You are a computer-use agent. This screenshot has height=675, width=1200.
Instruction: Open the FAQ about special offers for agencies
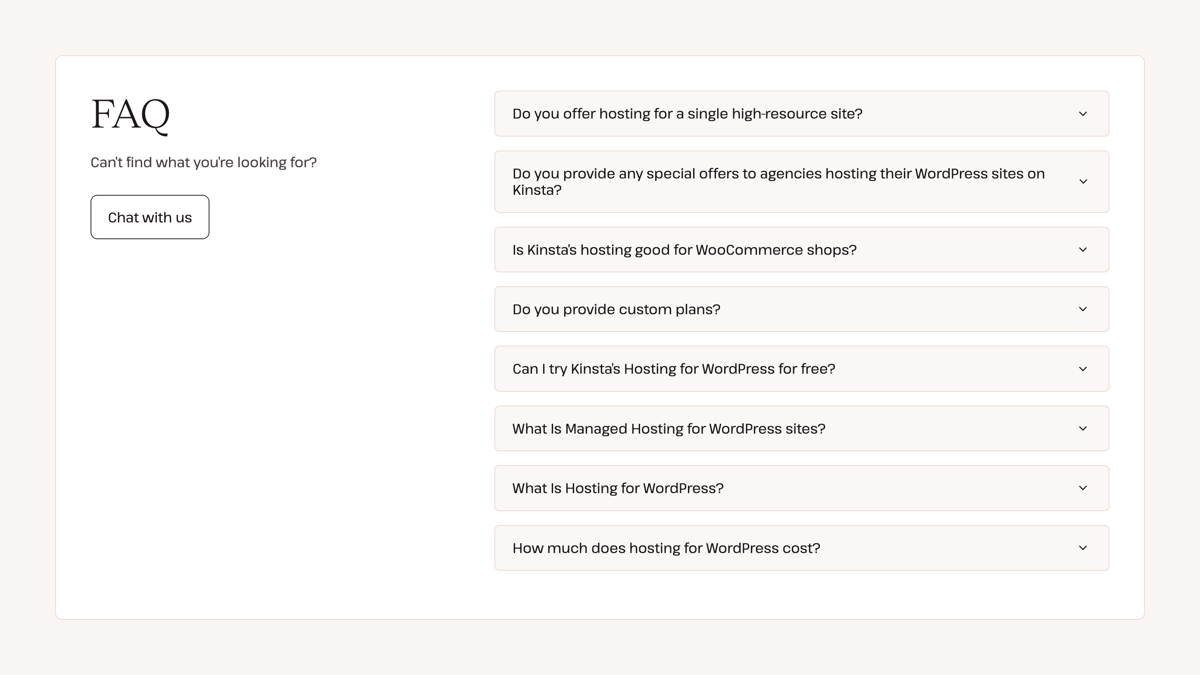pos(778,181)
